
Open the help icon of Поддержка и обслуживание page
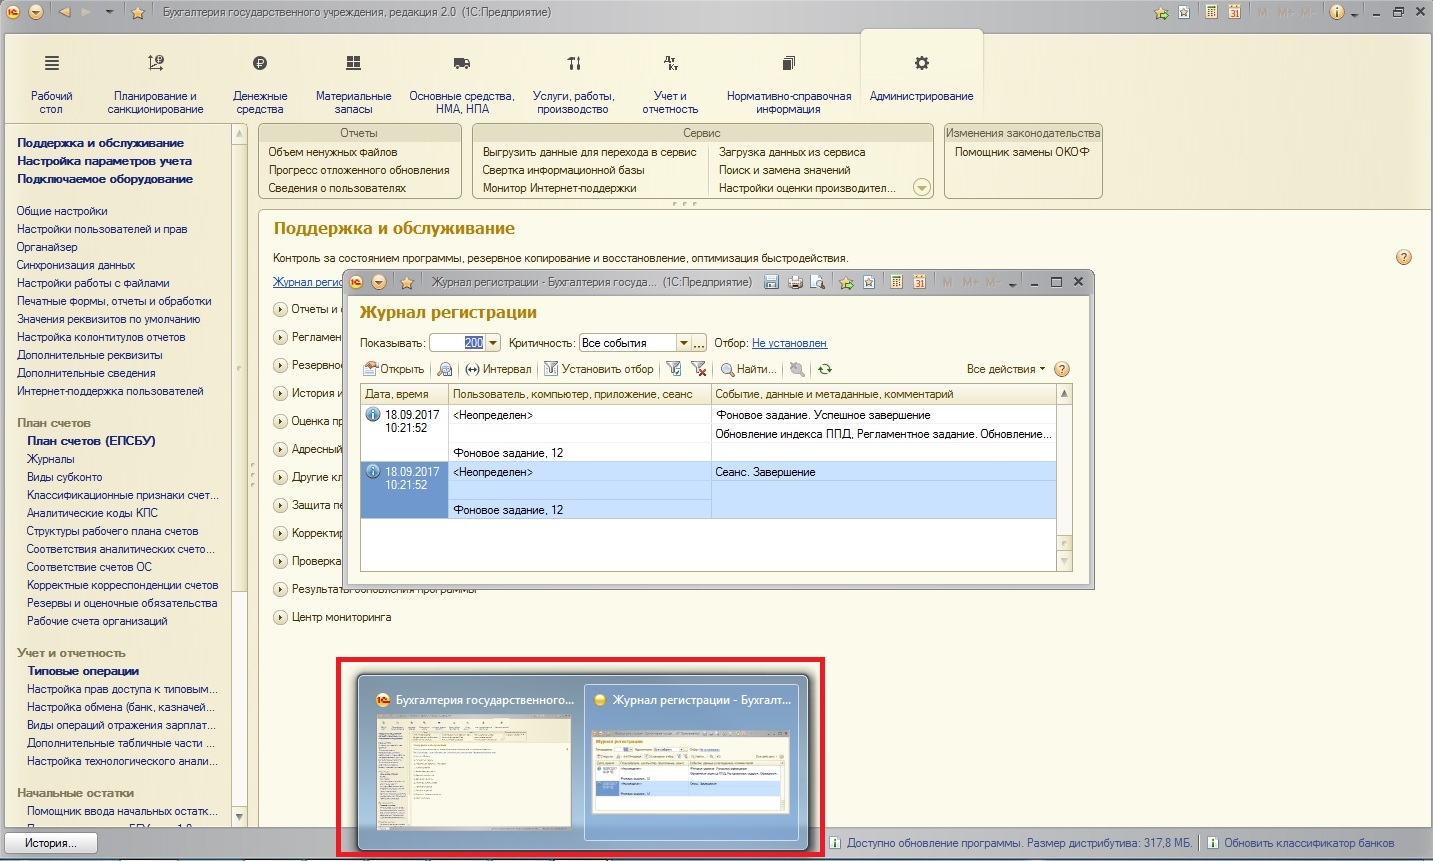click(x=1404, y=257)
